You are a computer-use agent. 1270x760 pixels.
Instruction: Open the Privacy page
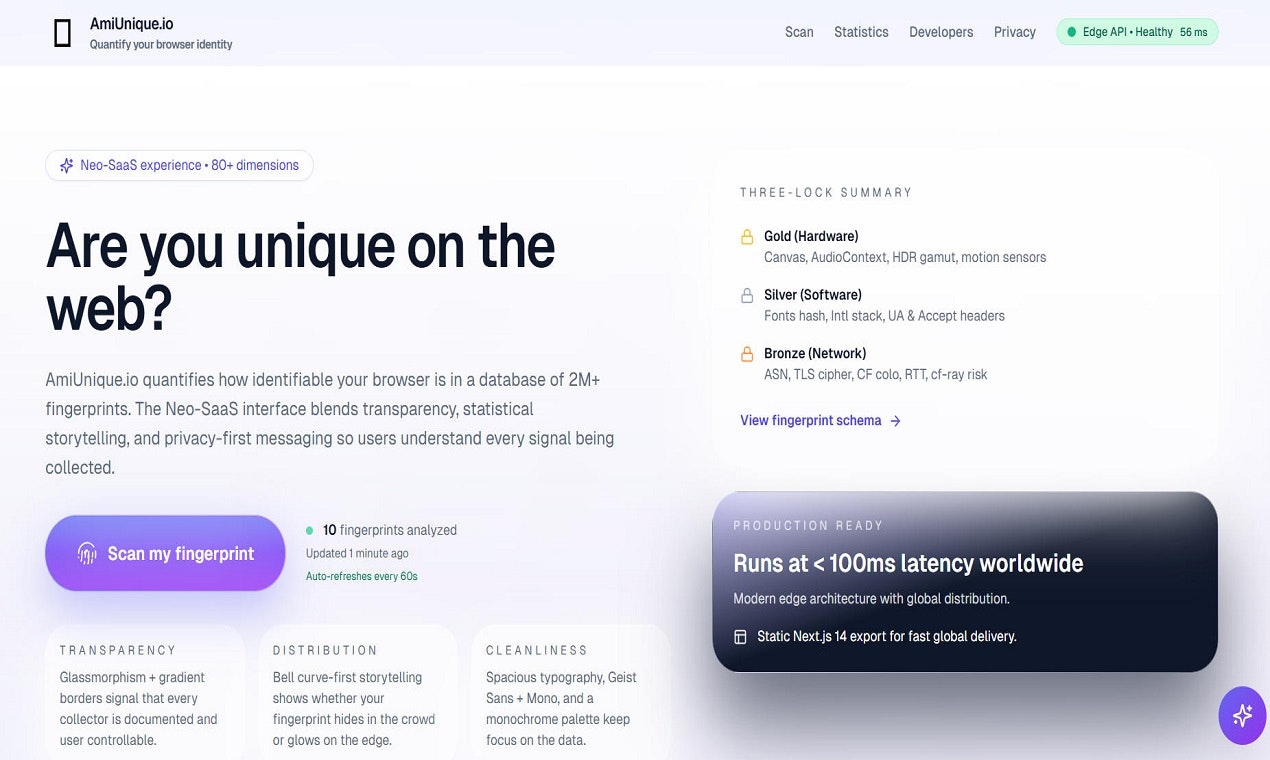click(1014, 32)
